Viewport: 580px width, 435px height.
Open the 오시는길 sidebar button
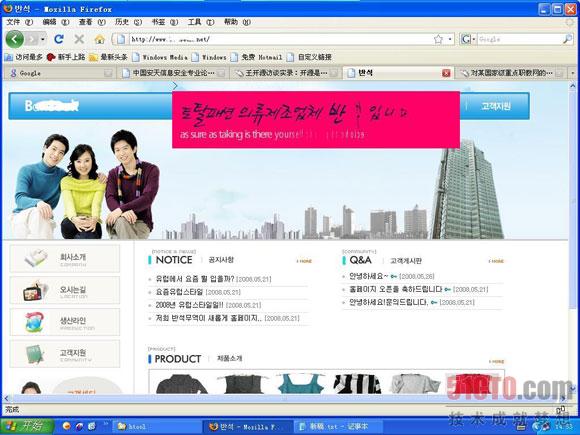(x=65, y=291)
